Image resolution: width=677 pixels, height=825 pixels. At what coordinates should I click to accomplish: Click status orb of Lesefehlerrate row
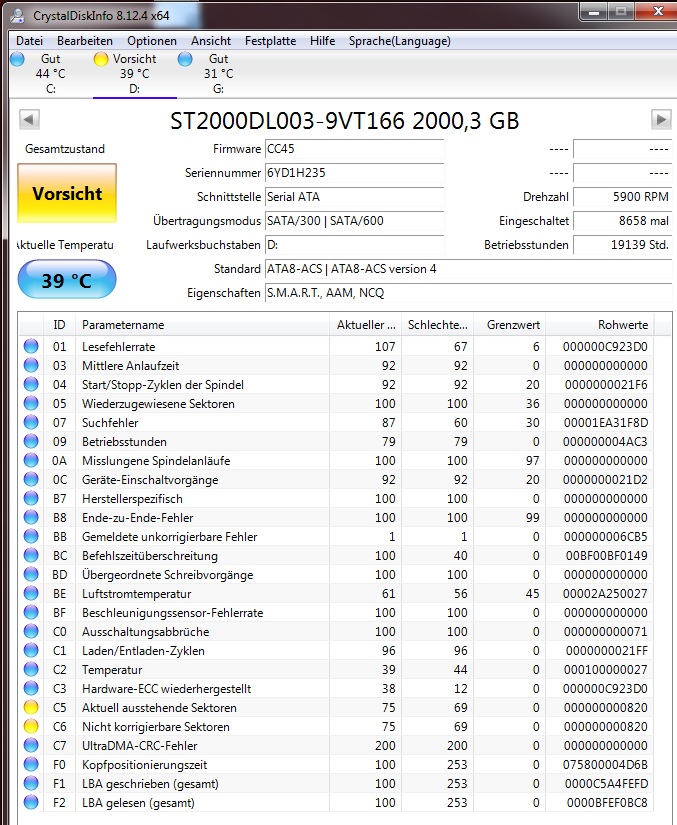[x=31, y=346]
